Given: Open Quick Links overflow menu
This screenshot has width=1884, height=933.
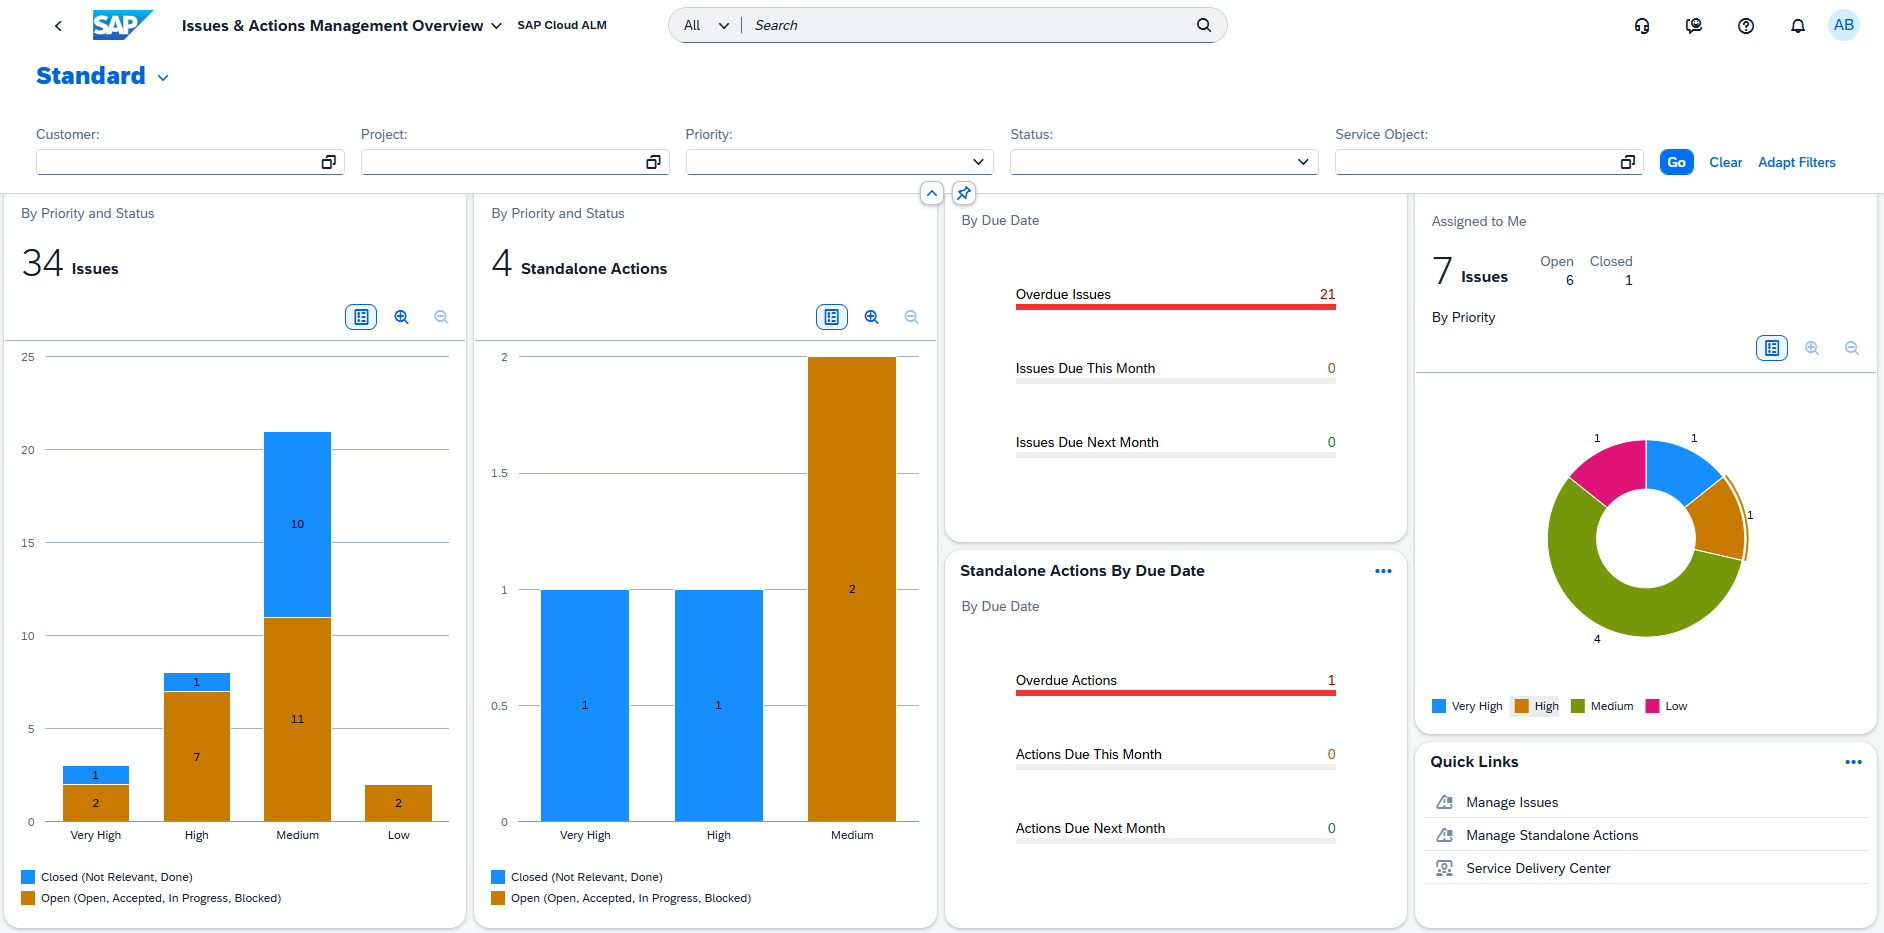Looking at the screenshot, I should 1853,762.
